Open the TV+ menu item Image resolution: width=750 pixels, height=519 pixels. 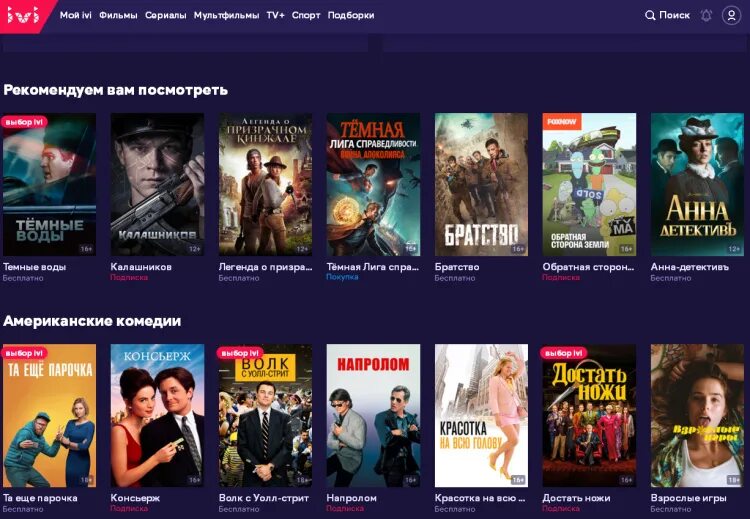pyautogui.click(x=276, y=15)
